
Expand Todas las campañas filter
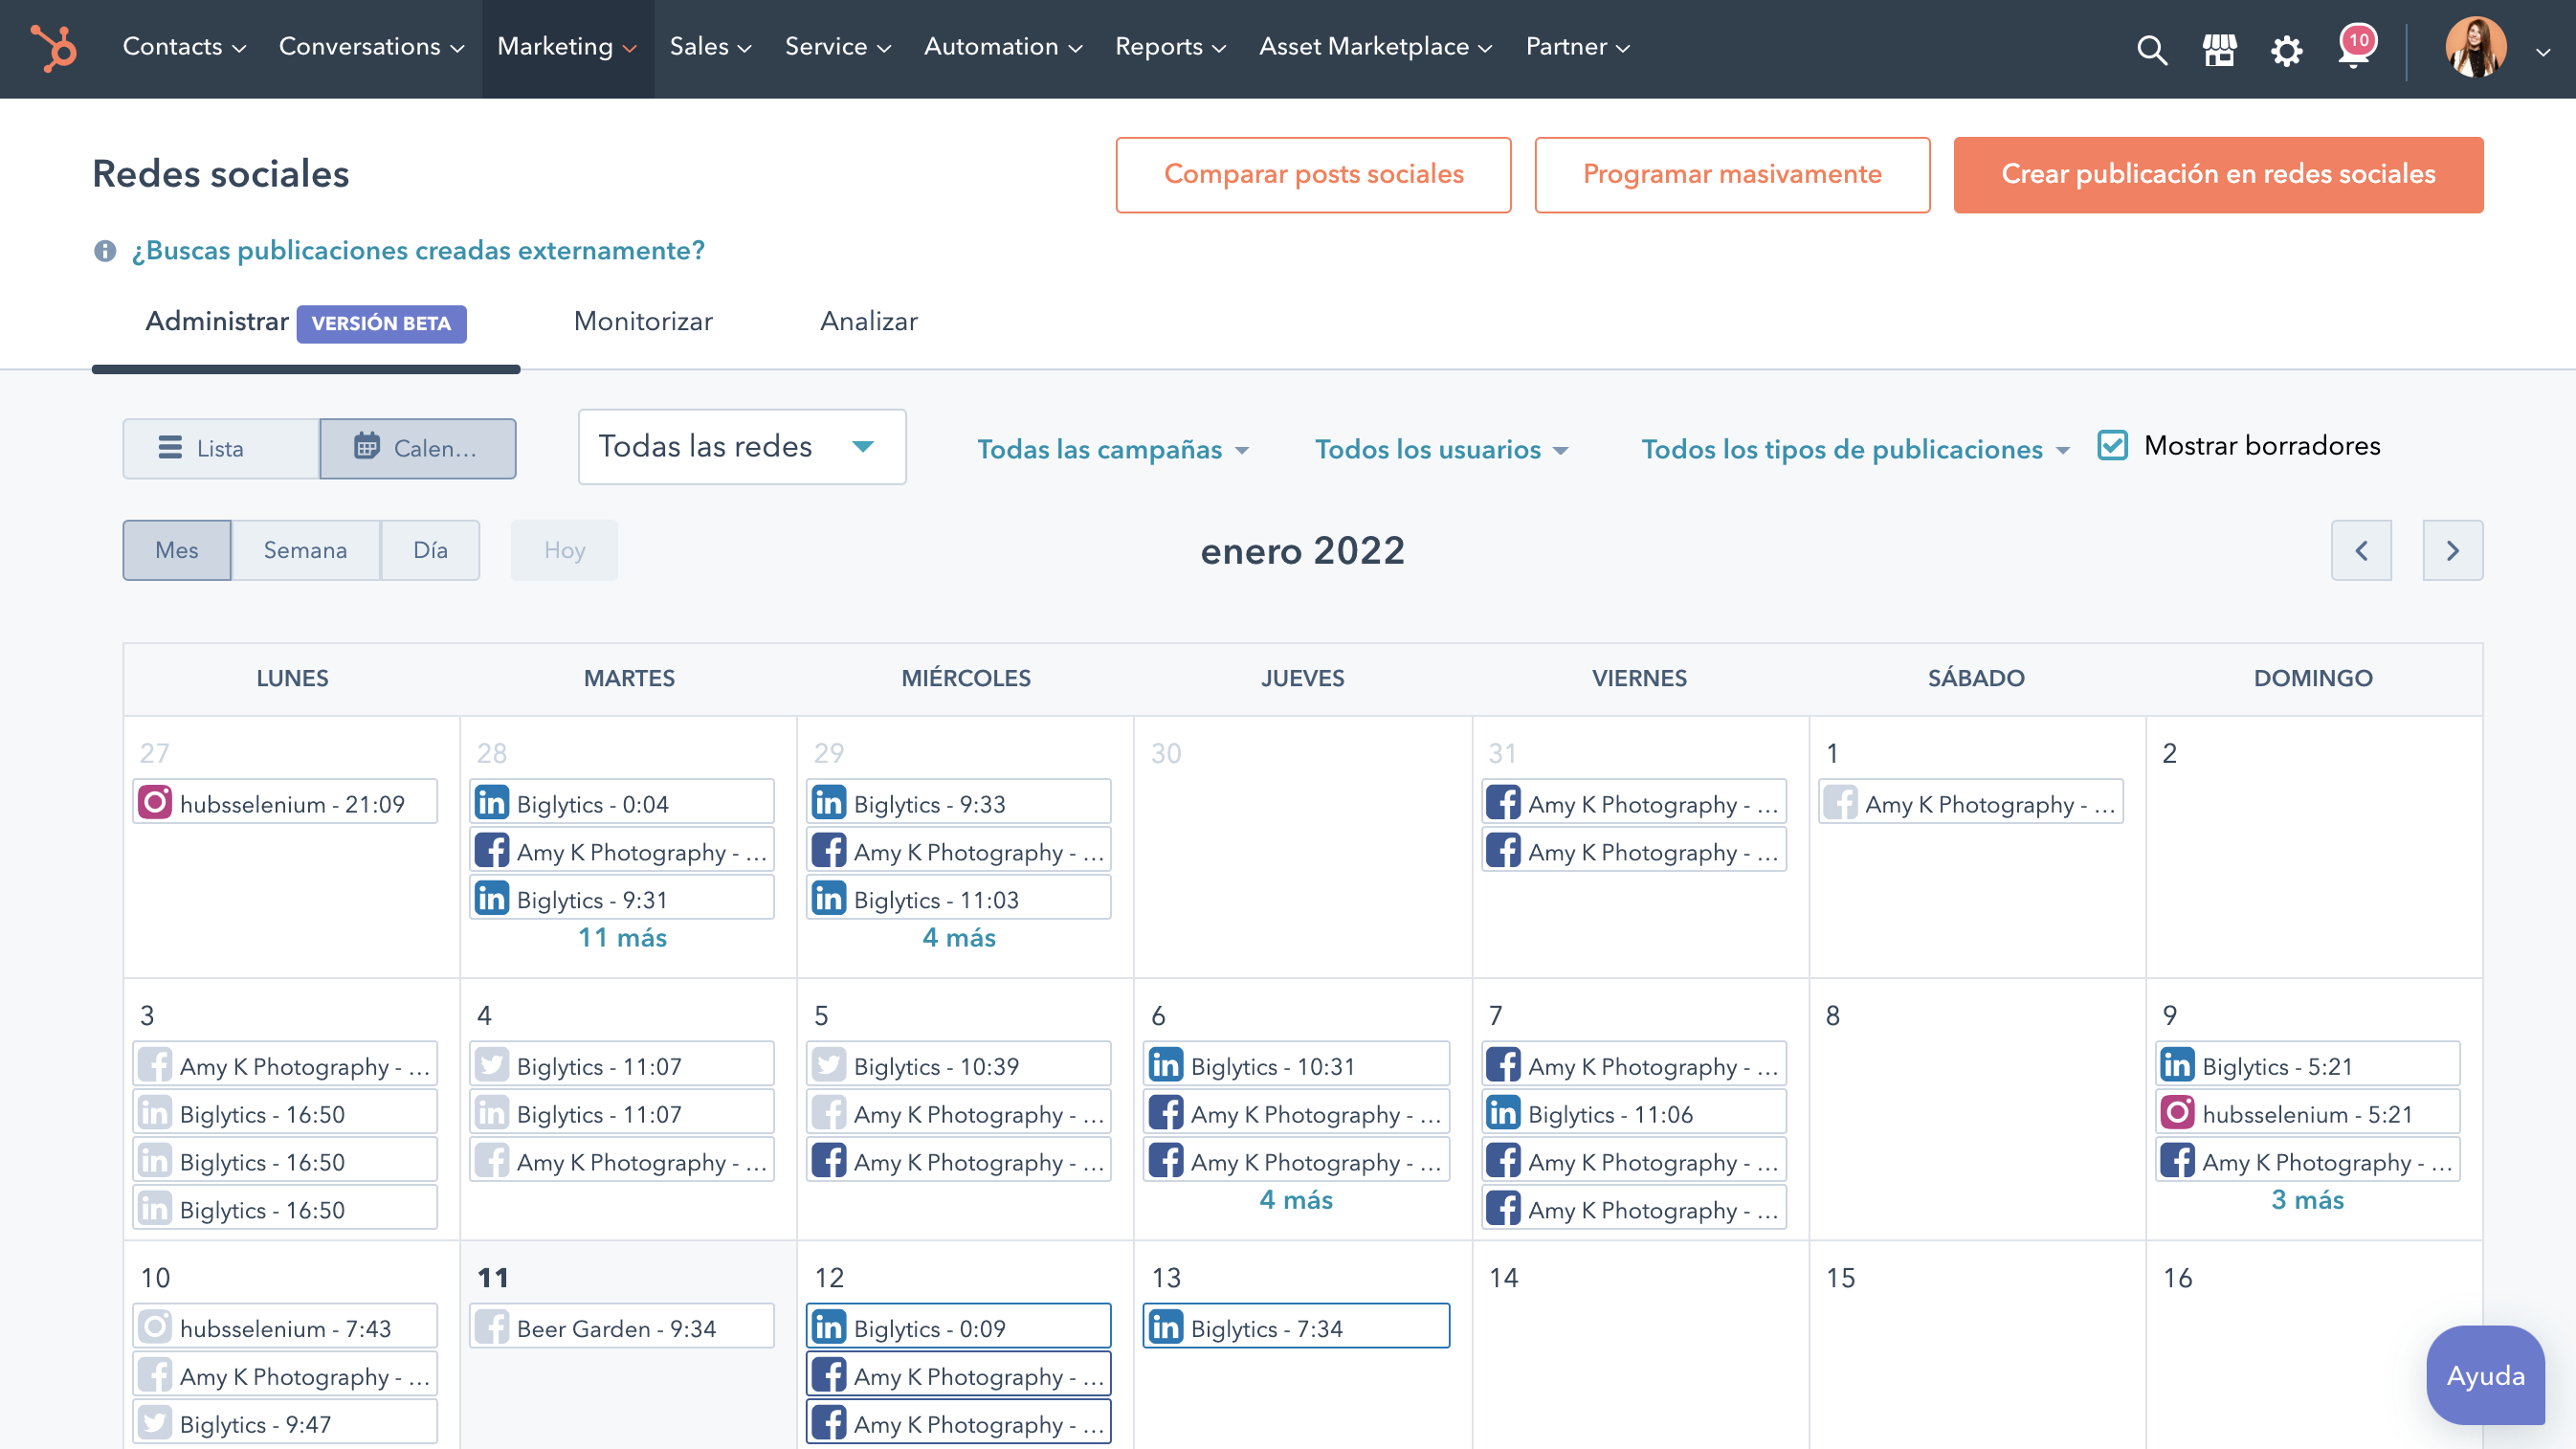tap(1114, 449)
